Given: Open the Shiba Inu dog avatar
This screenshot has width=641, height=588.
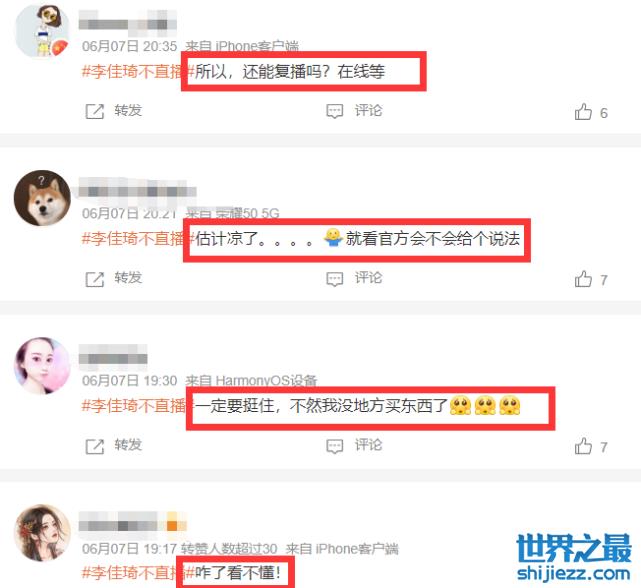Looking at the screenshot, I should [42, 198].
